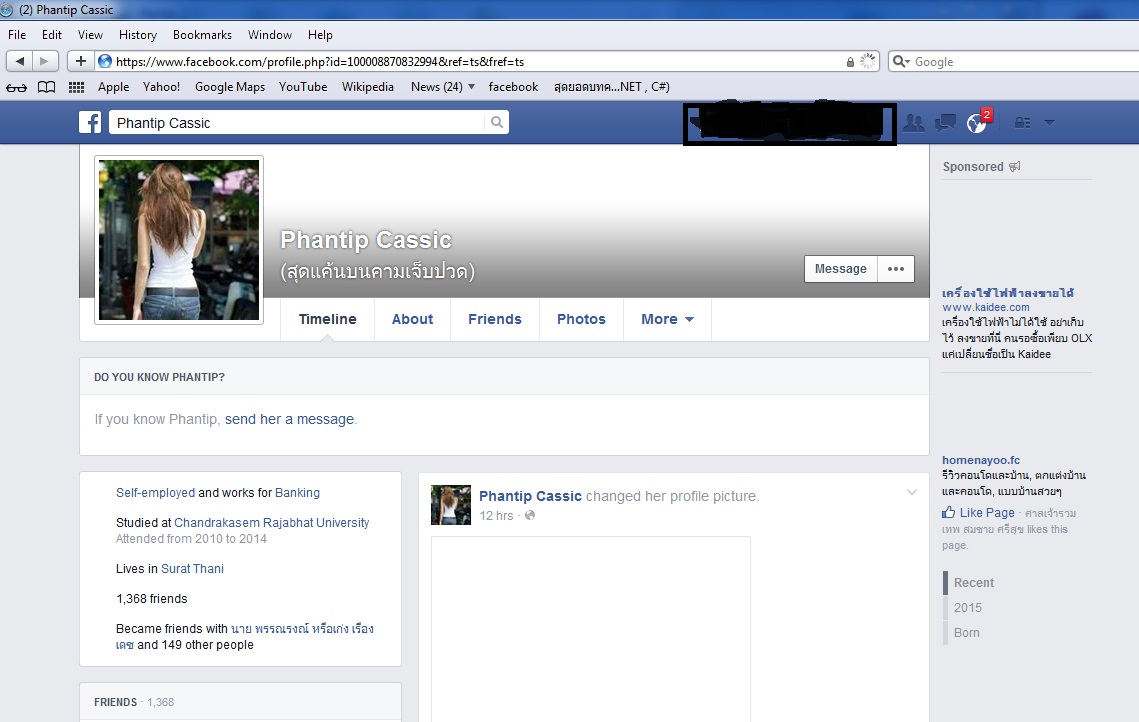This screenshot has height=722, width=1139.
Task: Open the Google Maps bookmark
Action: coord(230,87)
